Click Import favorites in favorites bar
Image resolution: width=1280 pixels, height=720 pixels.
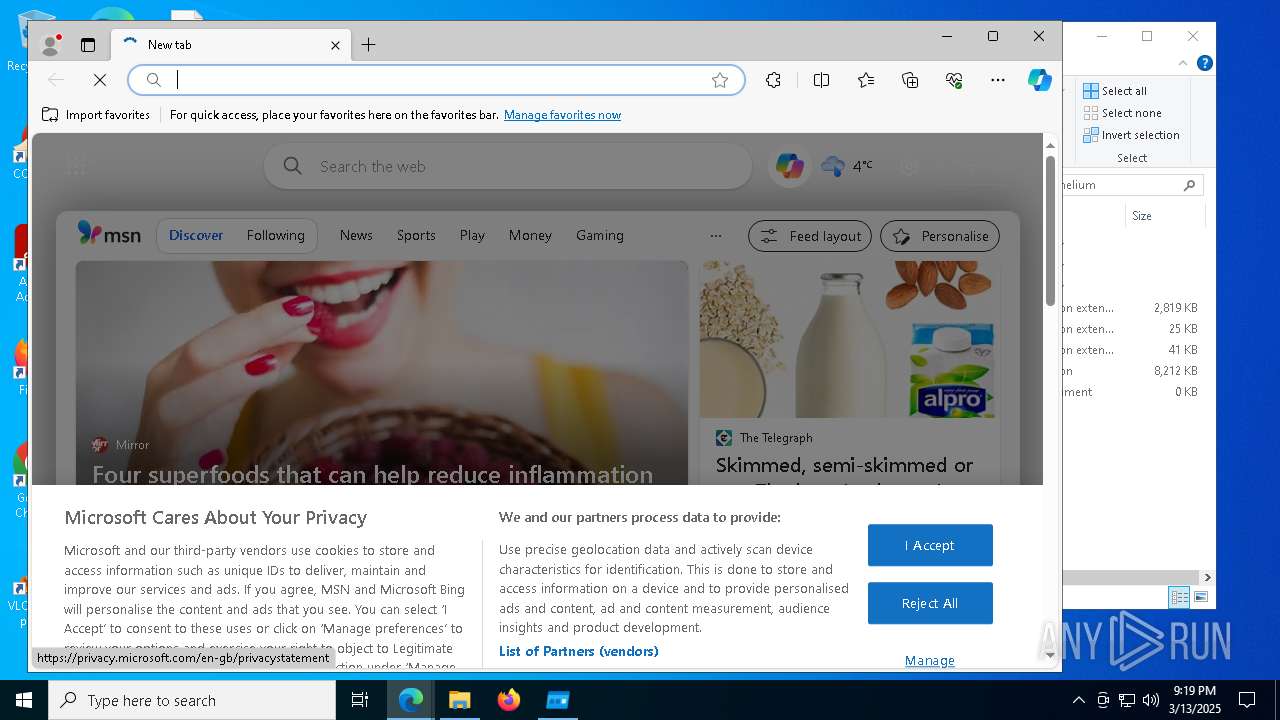(96, 115)
